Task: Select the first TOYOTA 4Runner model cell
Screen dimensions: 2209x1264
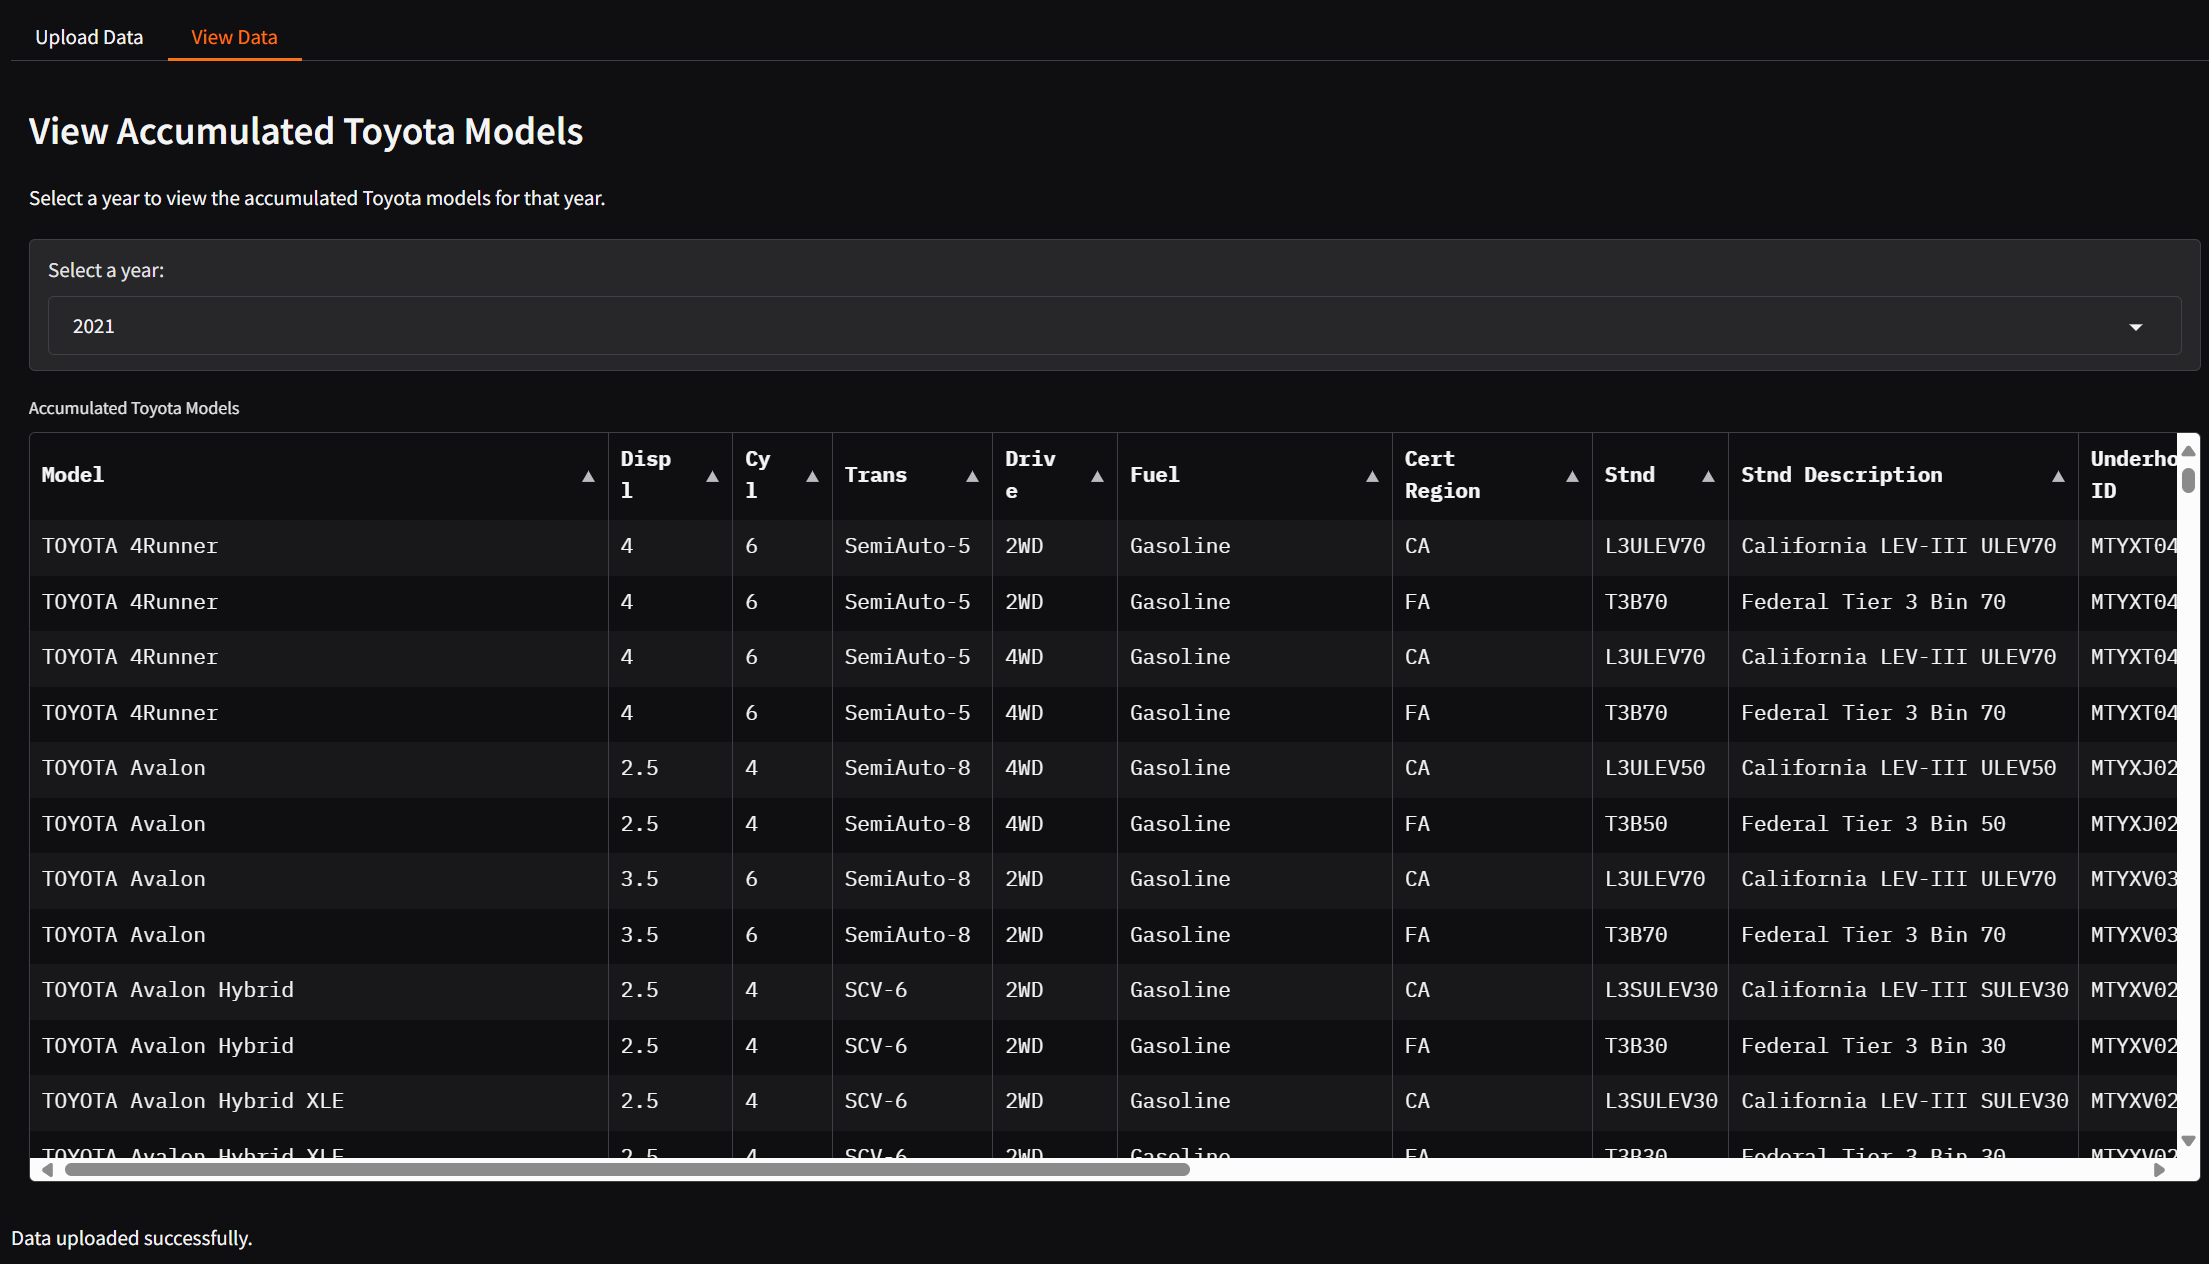Action: tap(130, 546)
